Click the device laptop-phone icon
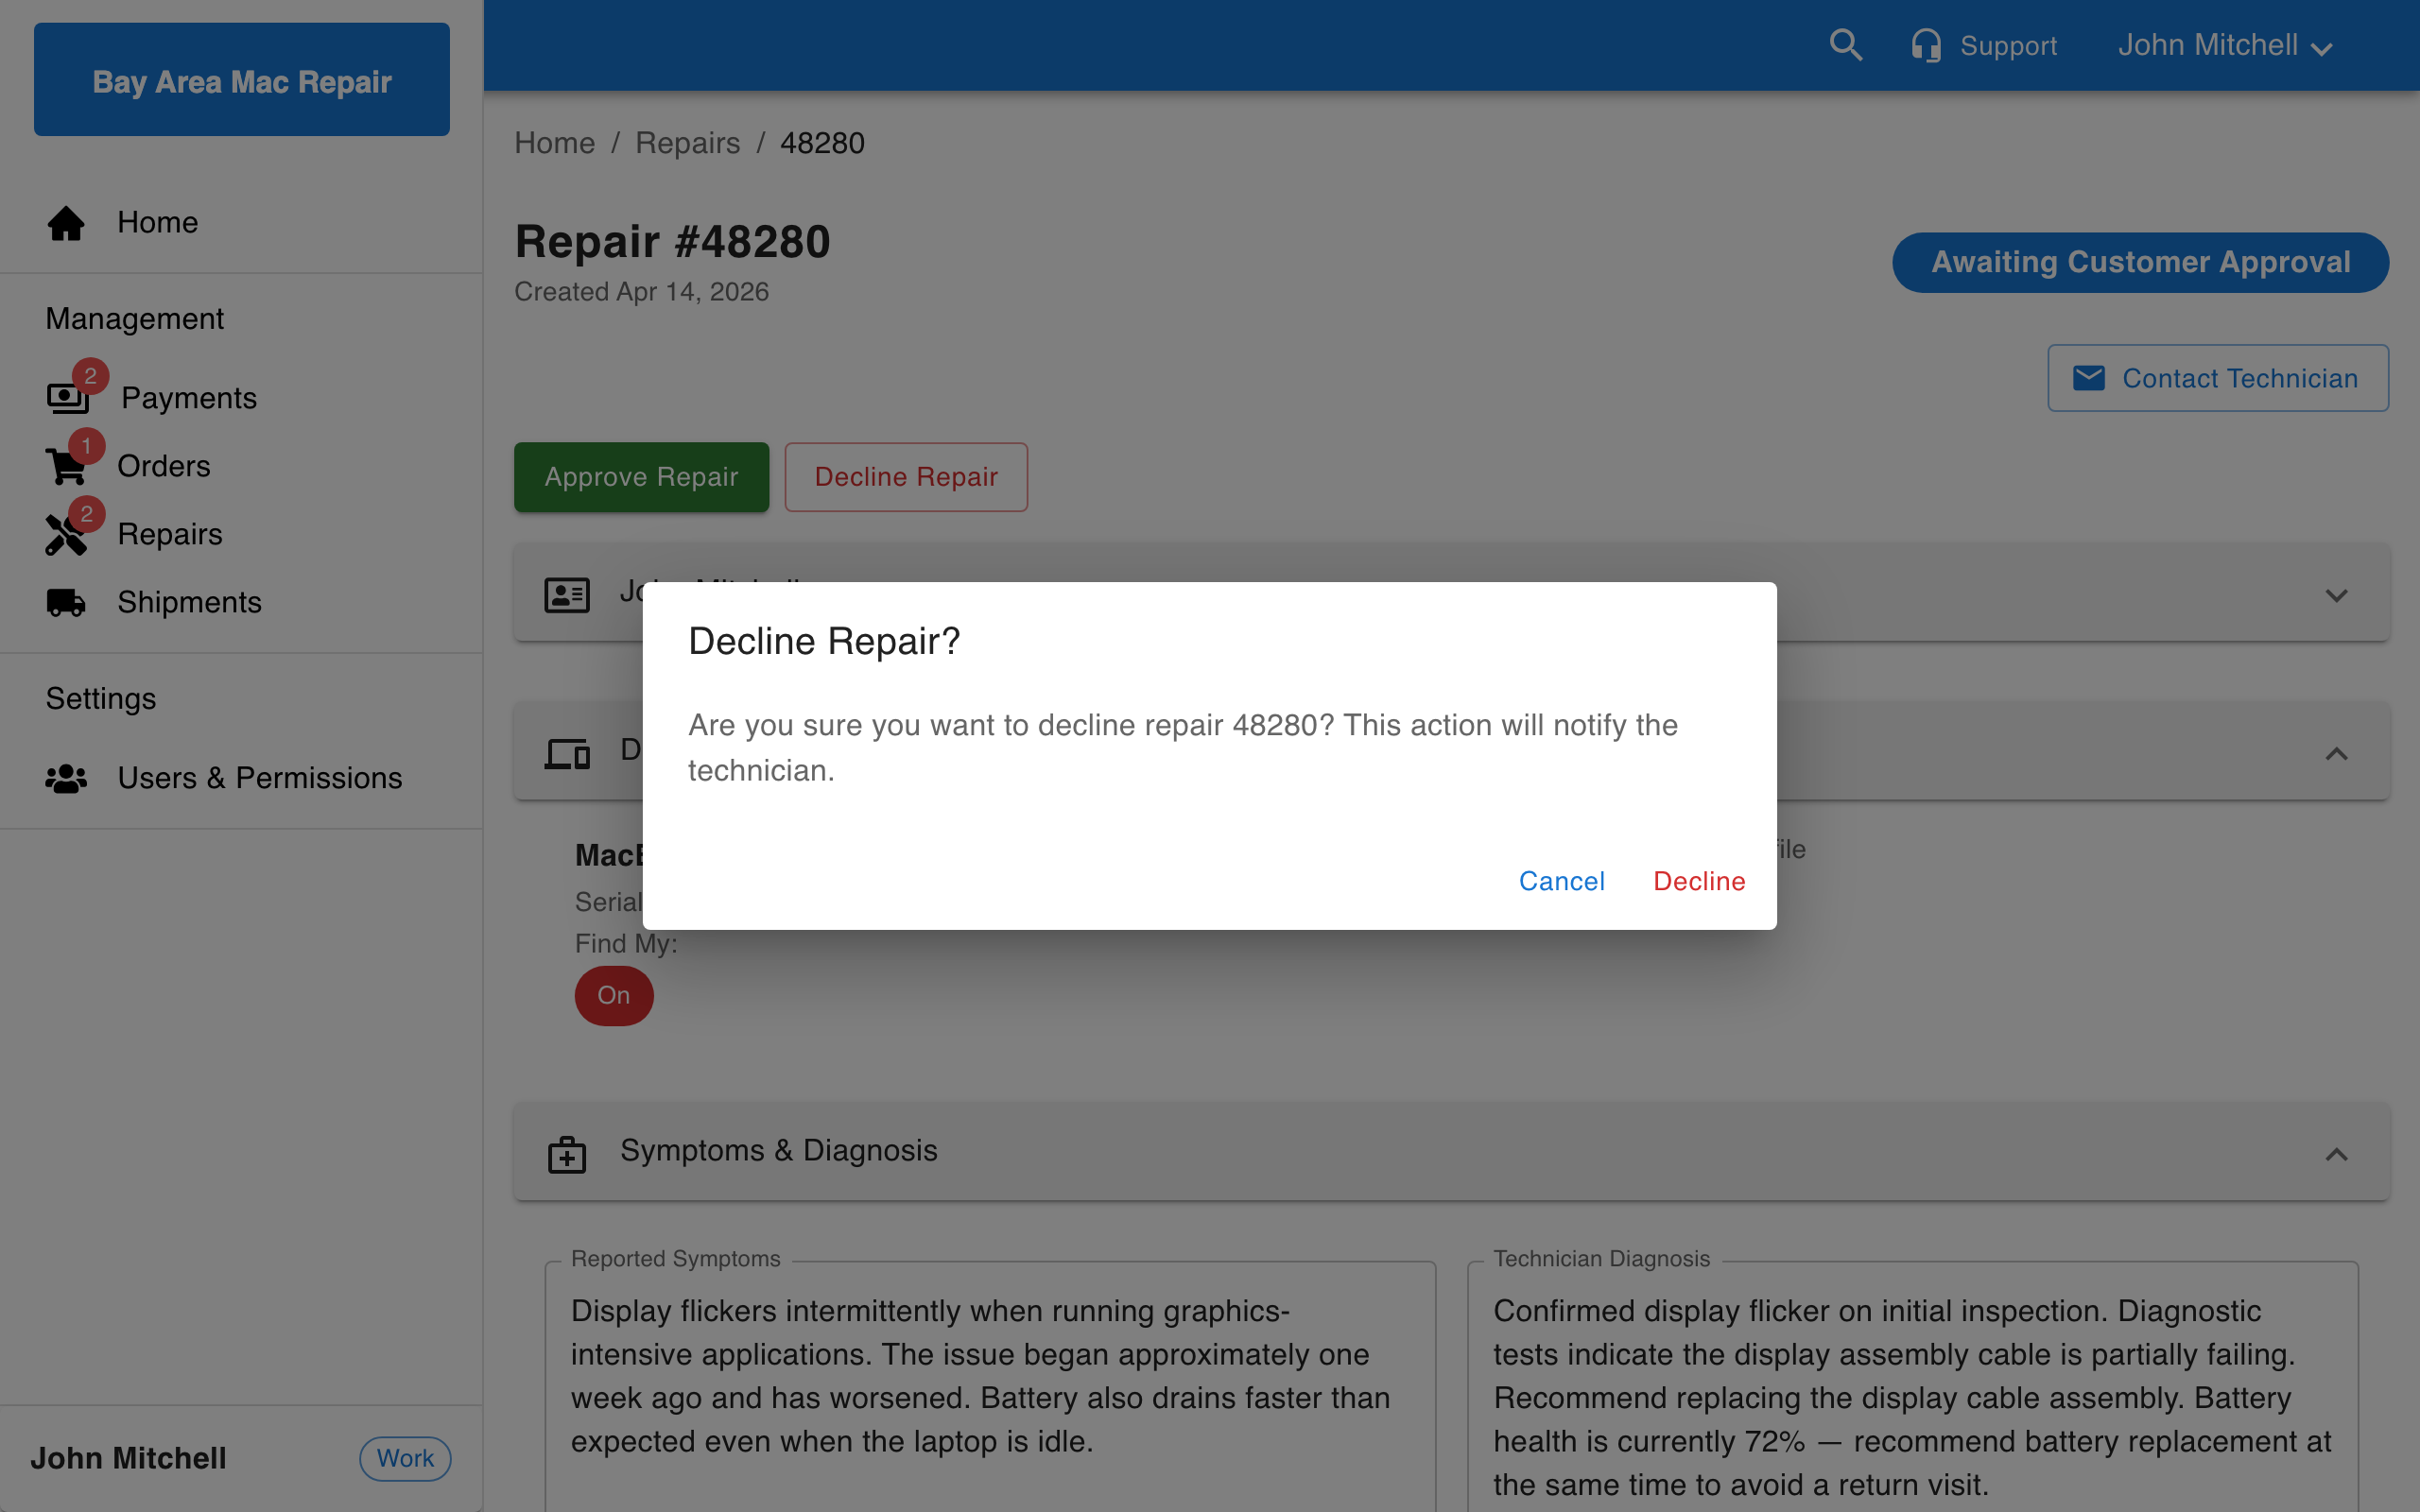The image size is (2420, 1512). click(567, 753)
